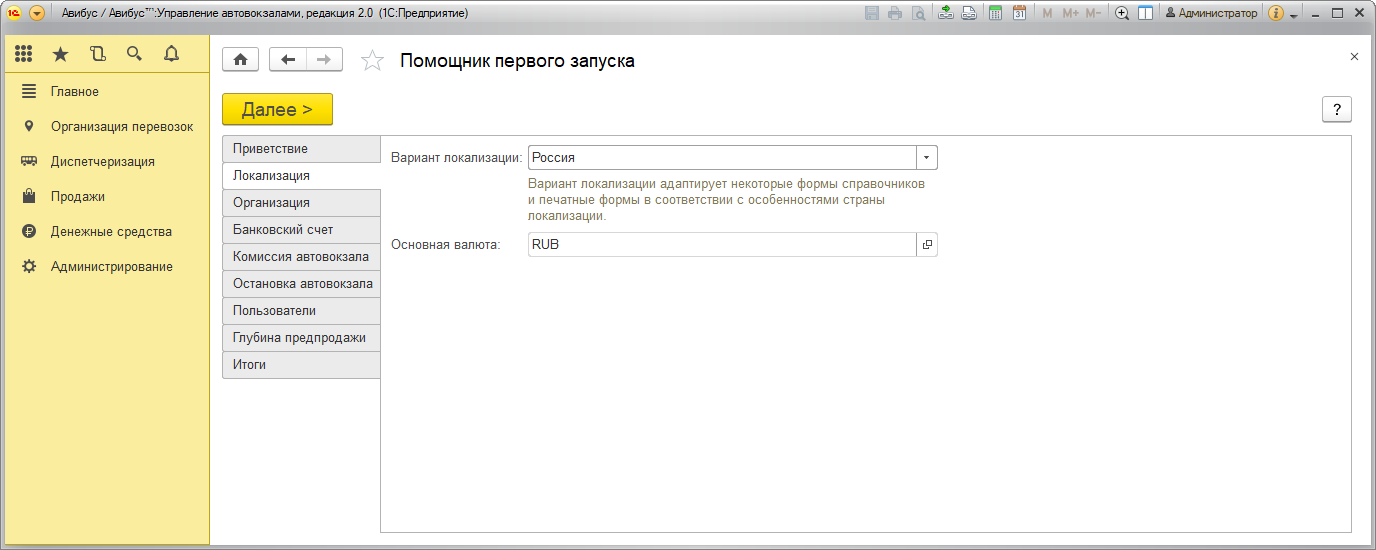
Task: Open the calendar icon in the title bar
Action: 1019,13
